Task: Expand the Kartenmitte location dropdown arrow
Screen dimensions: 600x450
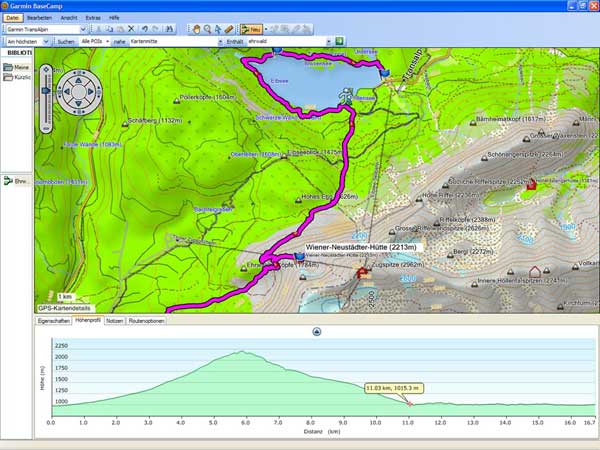Action: point(220,41)
